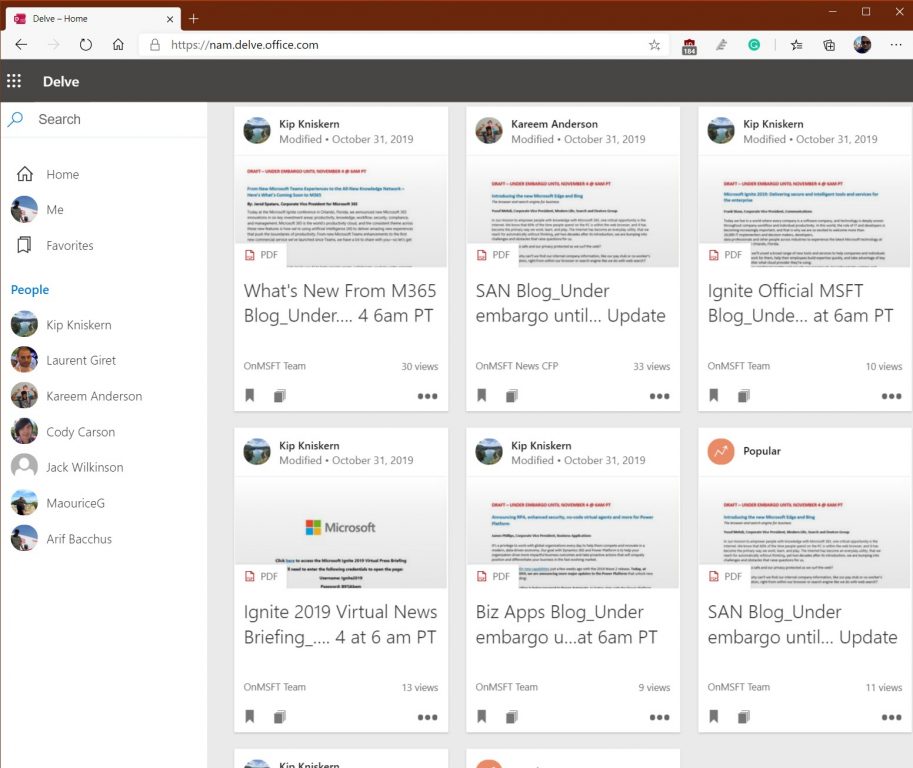Image resolution: width=913 pixels, height=768 pixels.
Task: Click the PDF icon on What's New From M365 card
Action: (250, 255)
